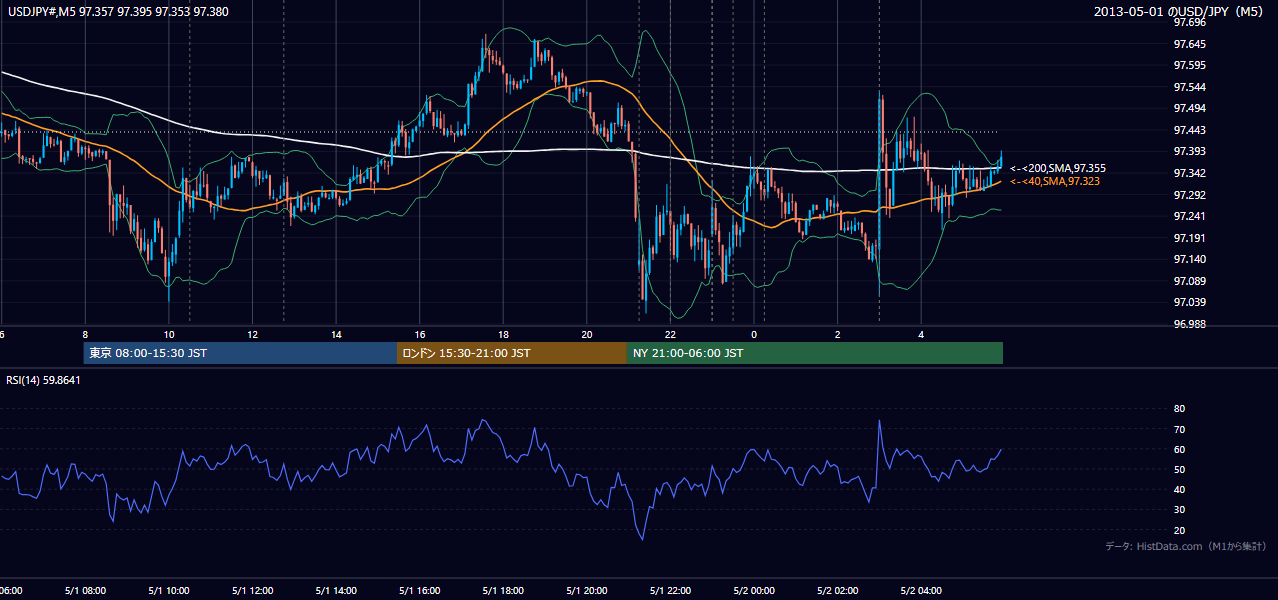Click price axis label 97.241

tap(1190, 216)
